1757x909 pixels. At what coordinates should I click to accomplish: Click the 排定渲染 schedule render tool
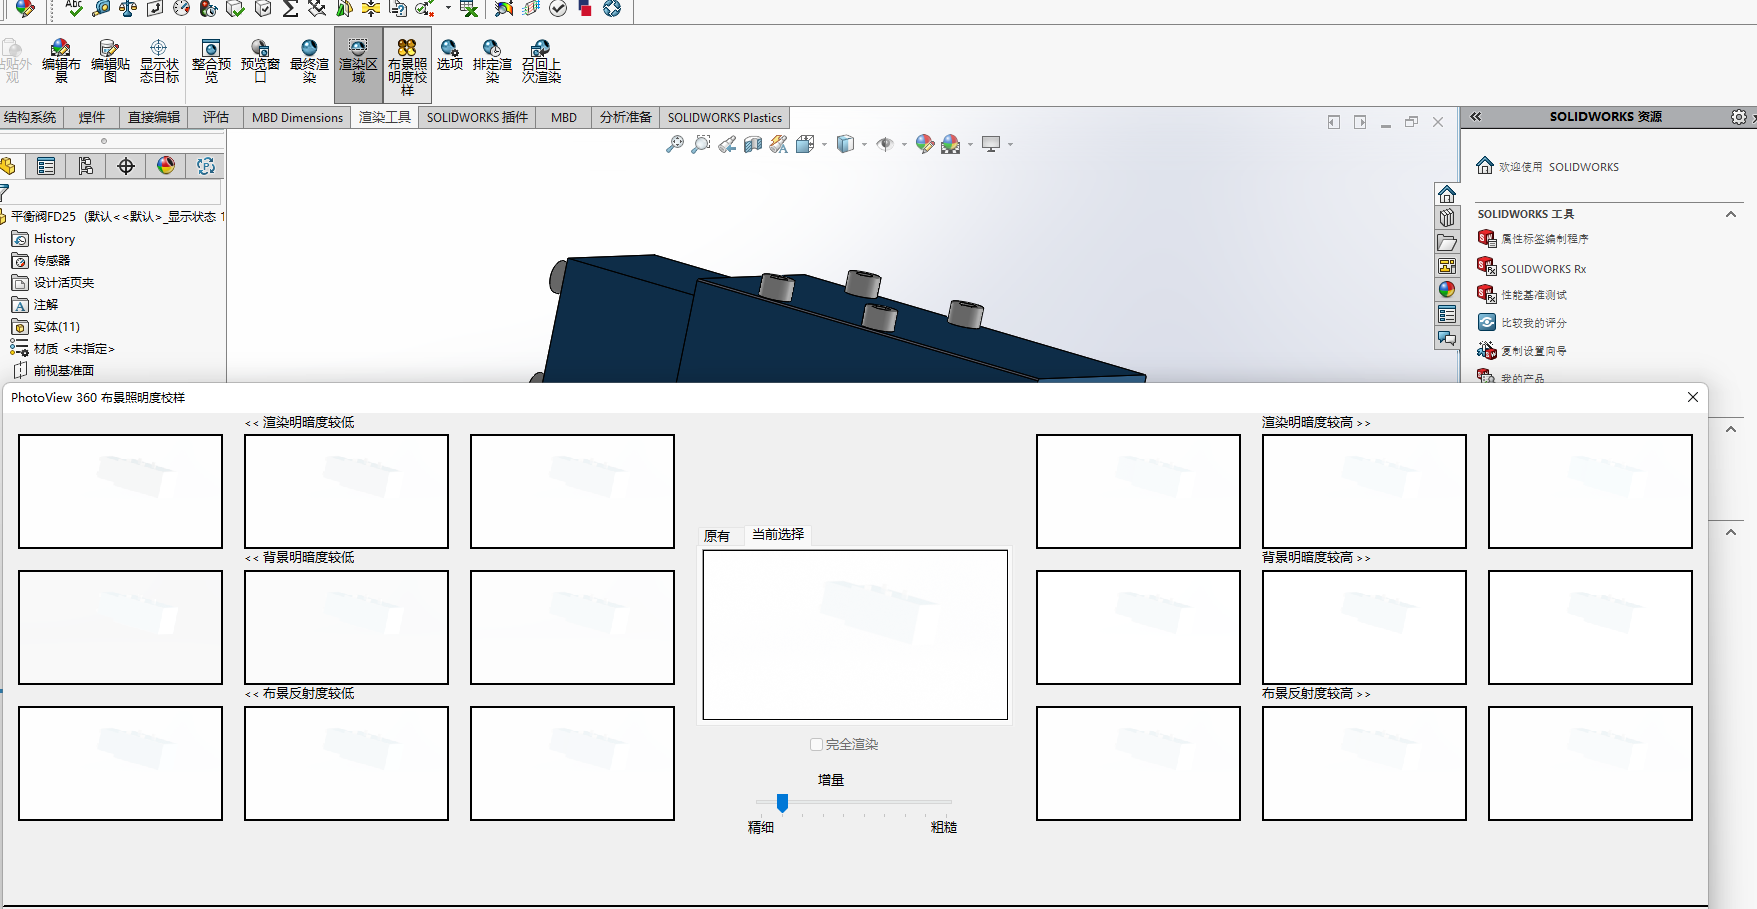[492, 61]
